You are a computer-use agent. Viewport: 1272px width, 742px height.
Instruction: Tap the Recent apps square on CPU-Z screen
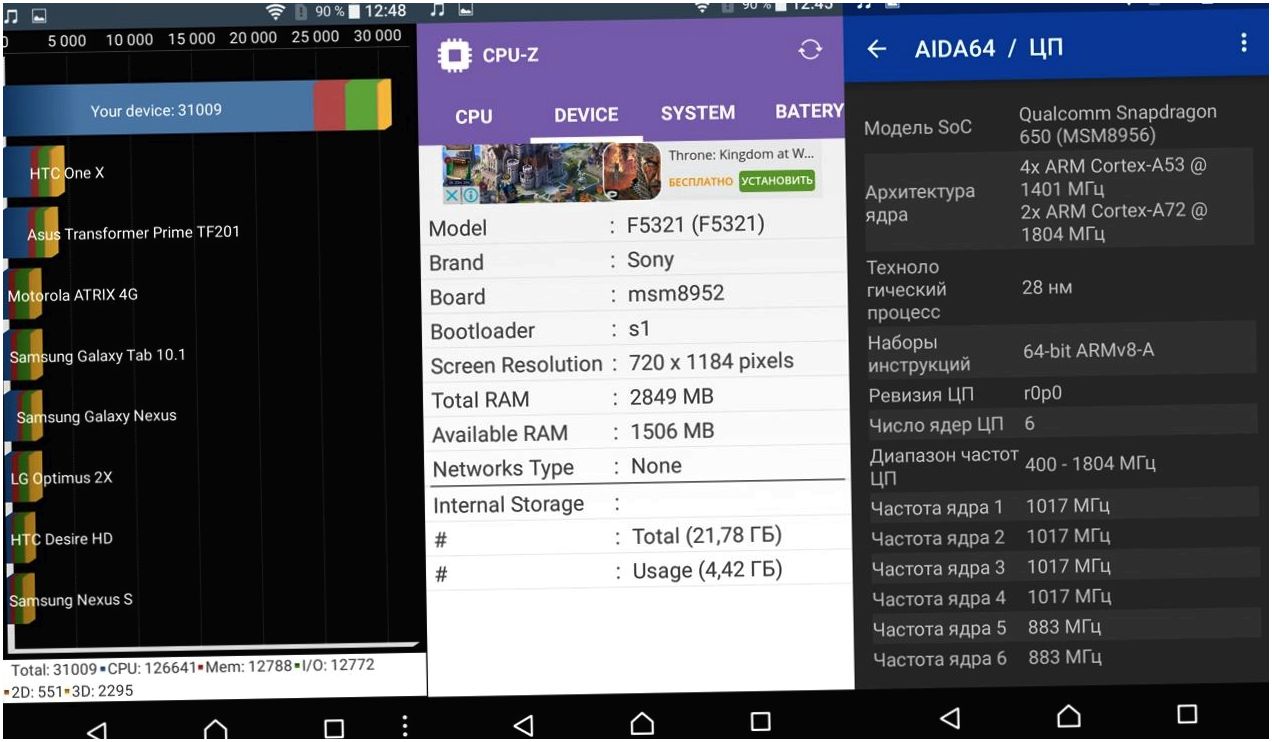[x=761, y=721]
